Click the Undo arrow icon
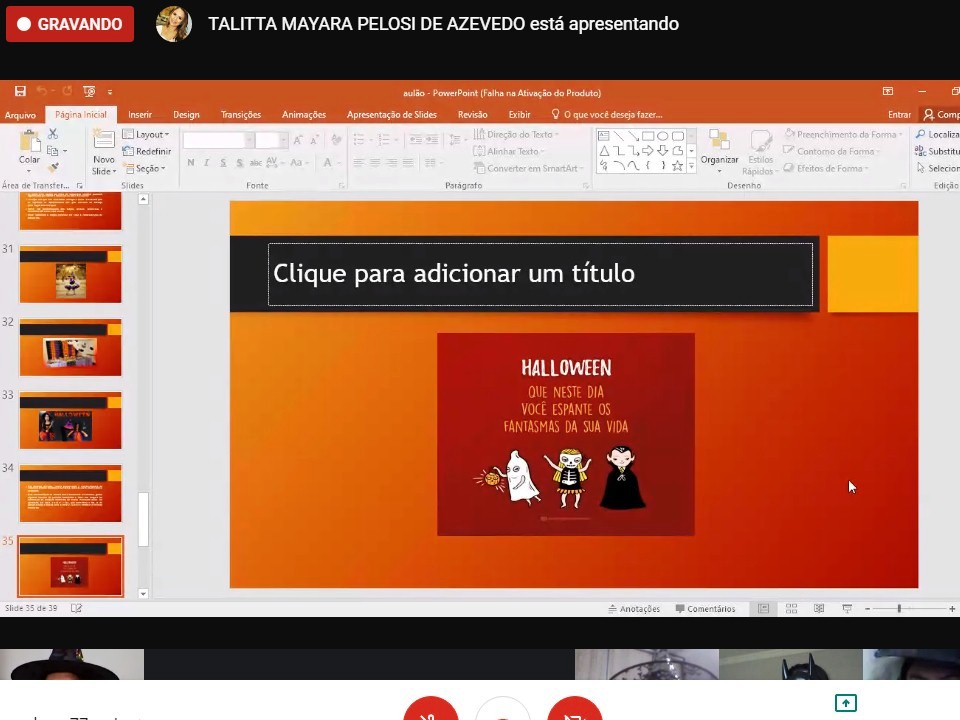This screenshot has height=720, width=960. click(x=42, y=91)
